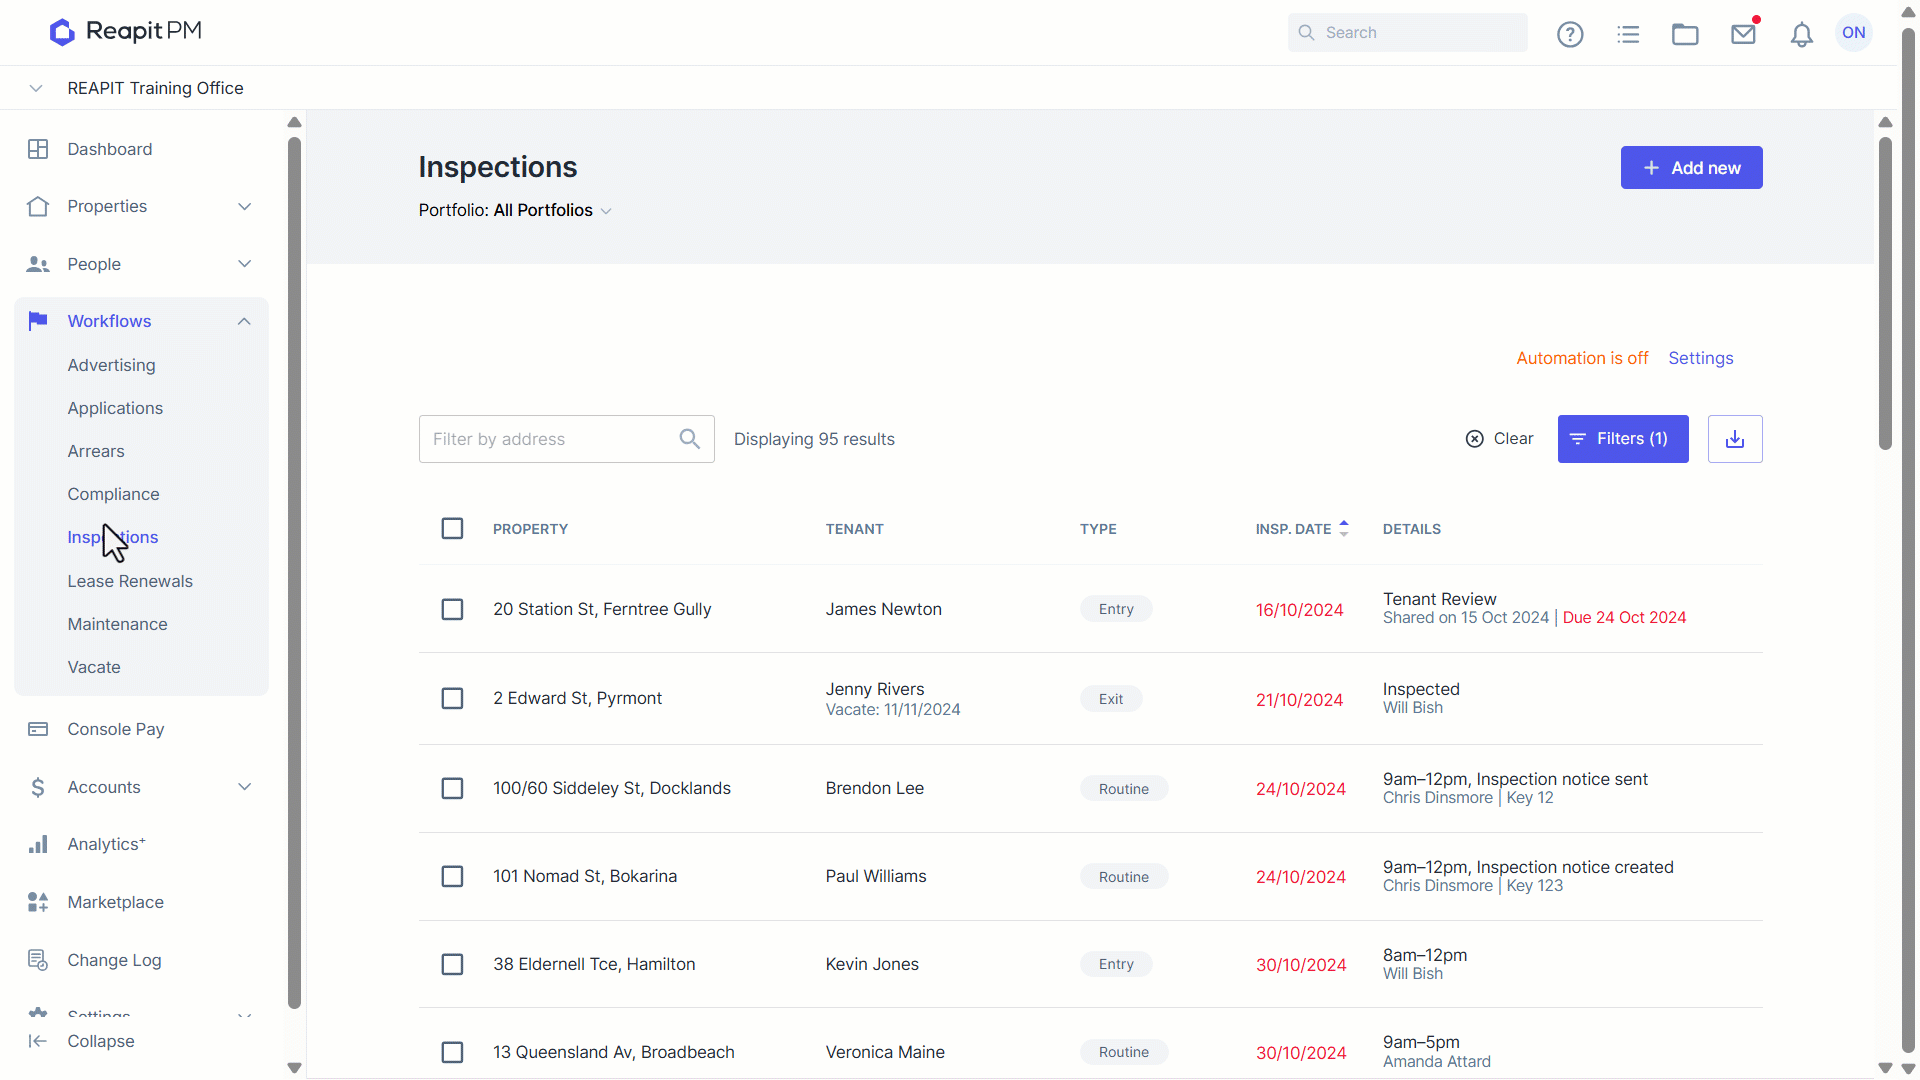Click the Marketplace icon in sidebar

point(38,902)
